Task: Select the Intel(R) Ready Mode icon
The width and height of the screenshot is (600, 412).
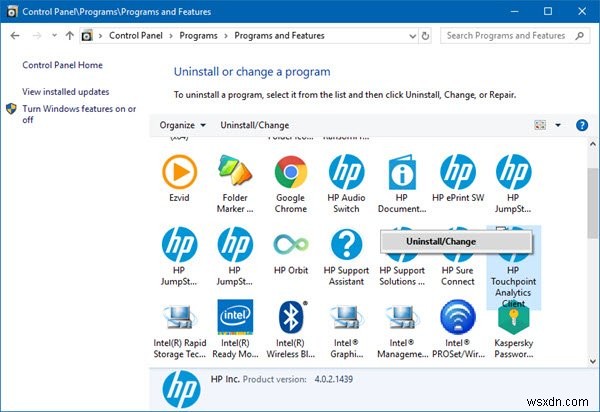Action: pos(235,317)
